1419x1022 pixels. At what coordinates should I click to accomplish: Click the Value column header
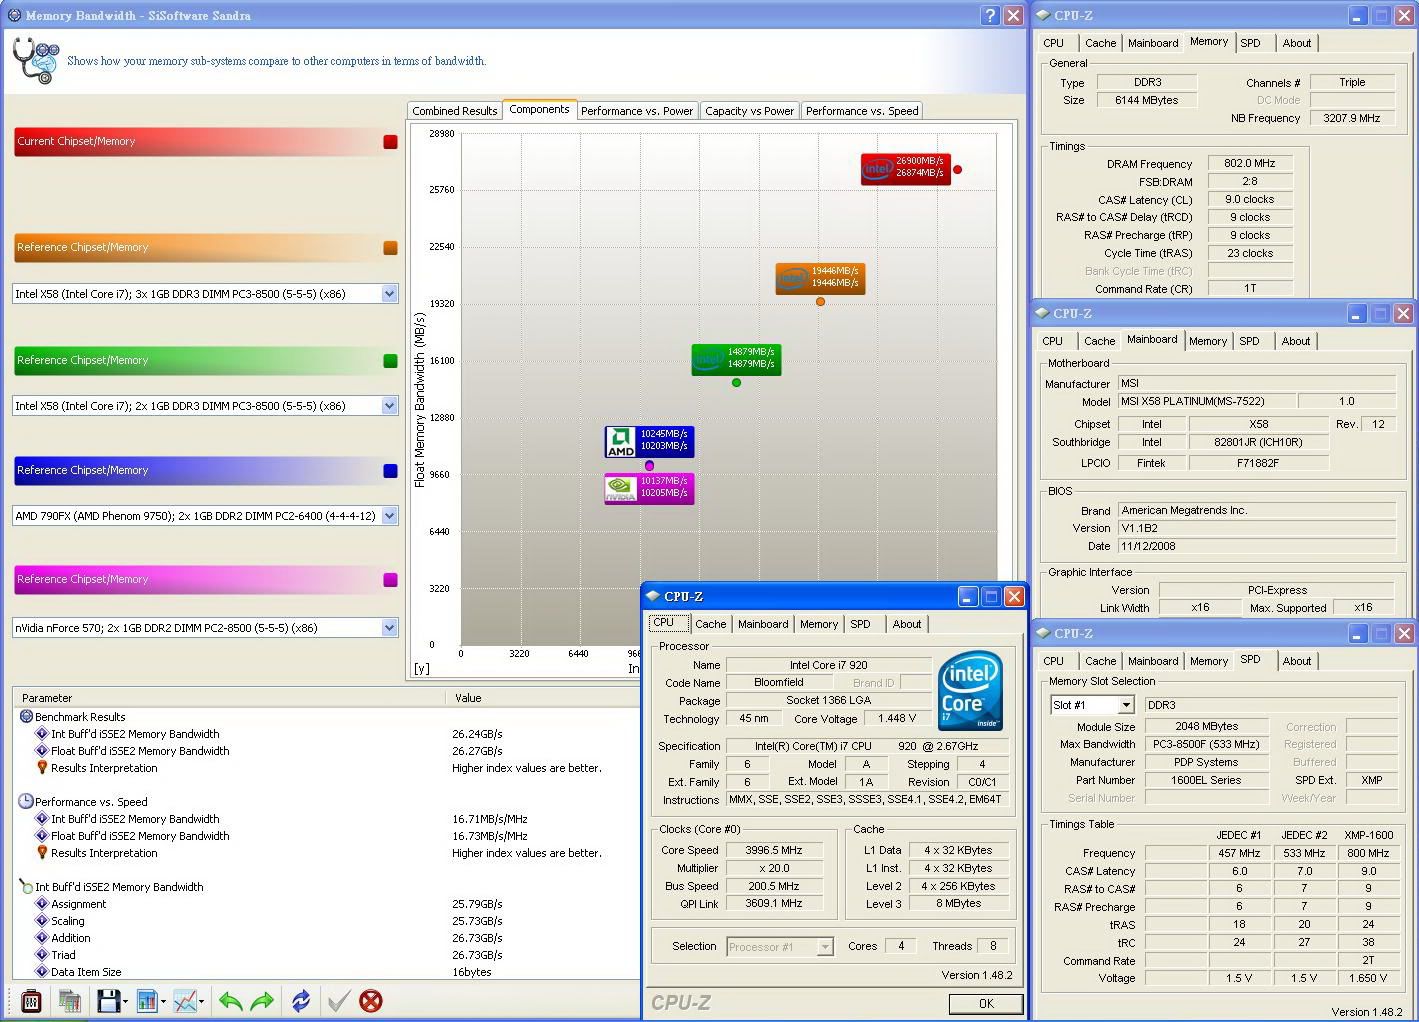[542, 698]
